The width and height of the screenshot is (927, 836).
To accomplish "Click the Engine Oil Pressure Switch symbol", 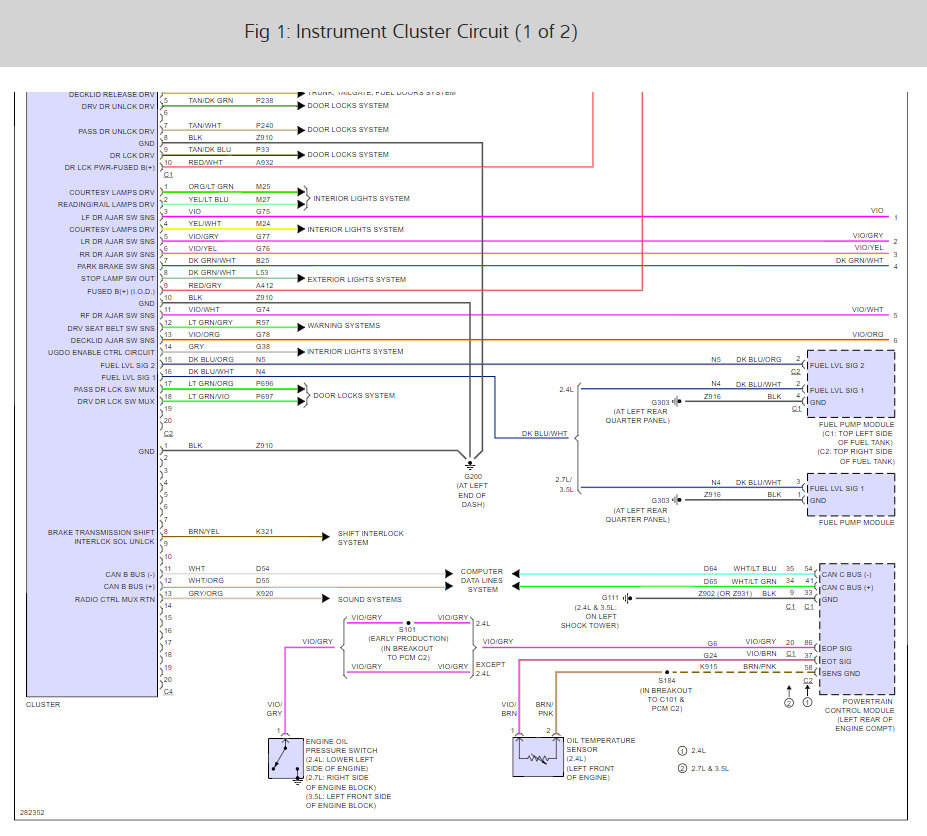I will click(286, 758).
